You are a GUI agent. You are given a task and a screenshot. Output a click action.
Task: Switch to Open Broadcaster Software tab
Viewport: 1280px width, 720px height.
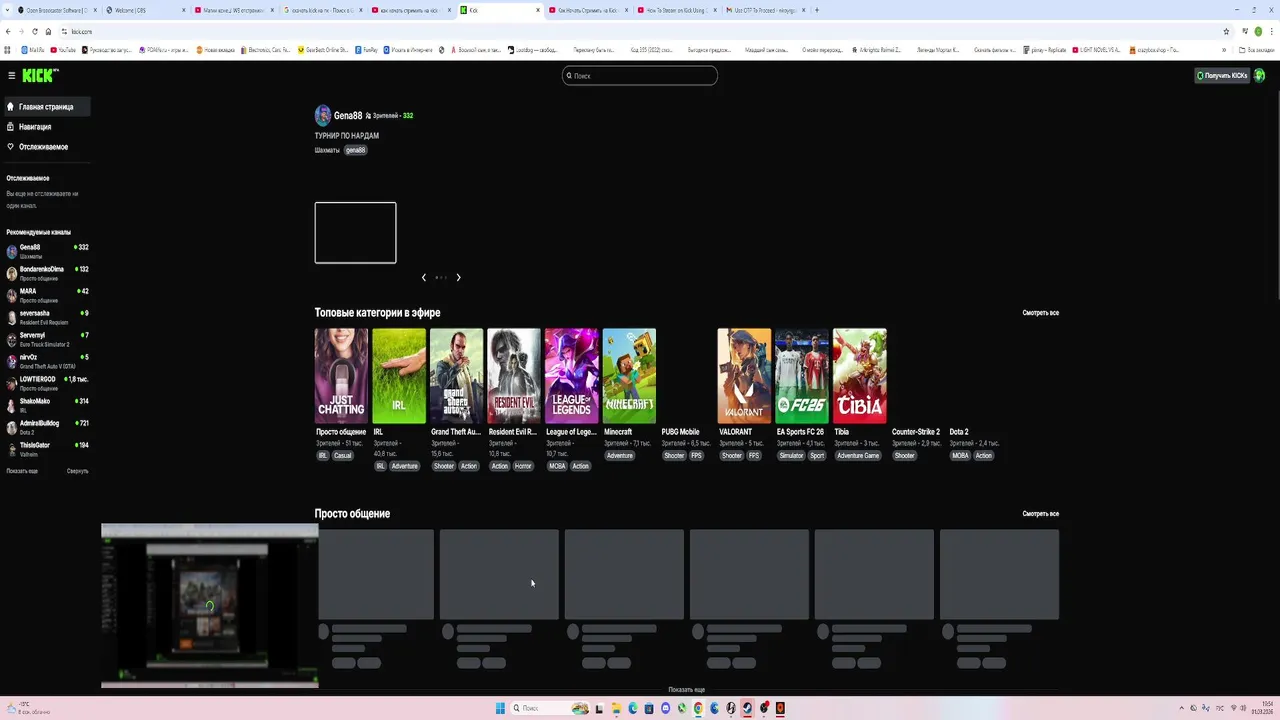click(56, 10)
